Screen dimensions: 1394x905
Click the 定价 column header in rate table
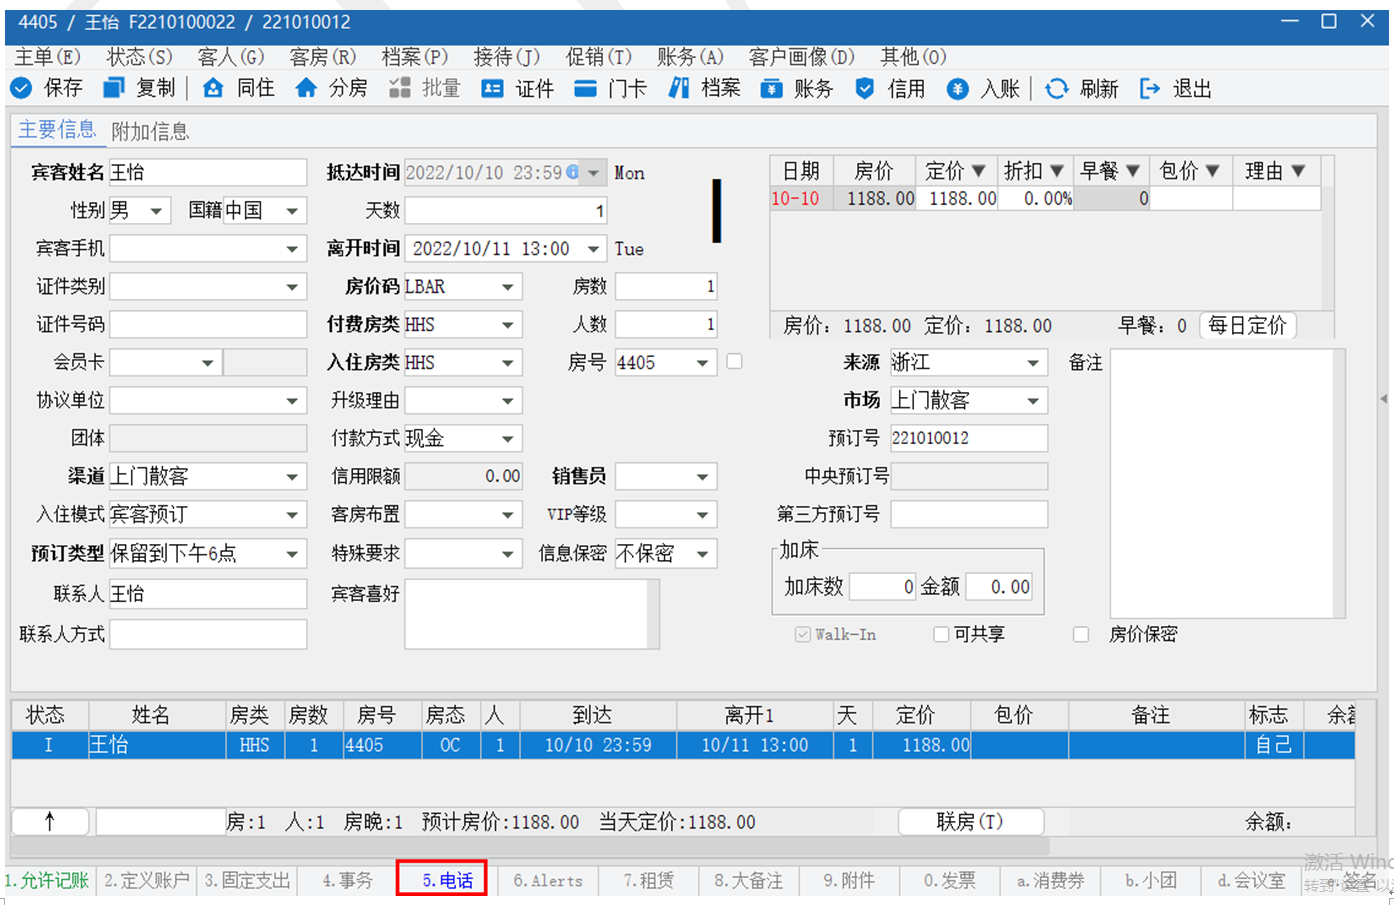pos(956,171)
